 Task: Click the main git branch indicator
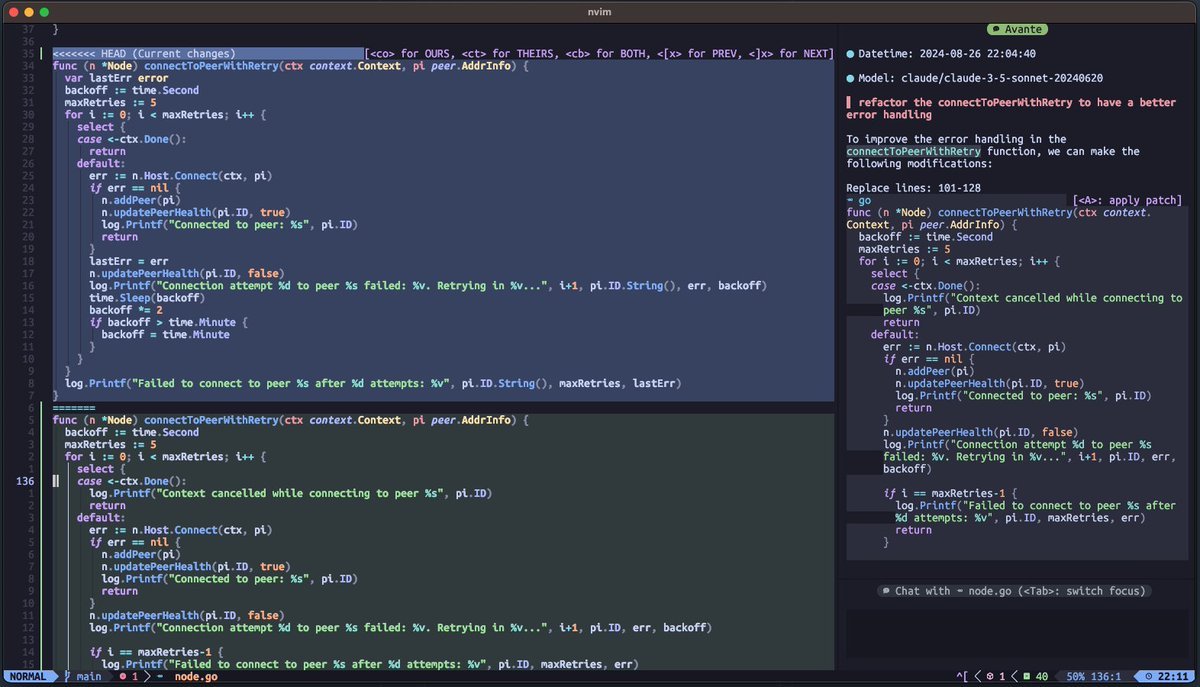click(82, 677)
